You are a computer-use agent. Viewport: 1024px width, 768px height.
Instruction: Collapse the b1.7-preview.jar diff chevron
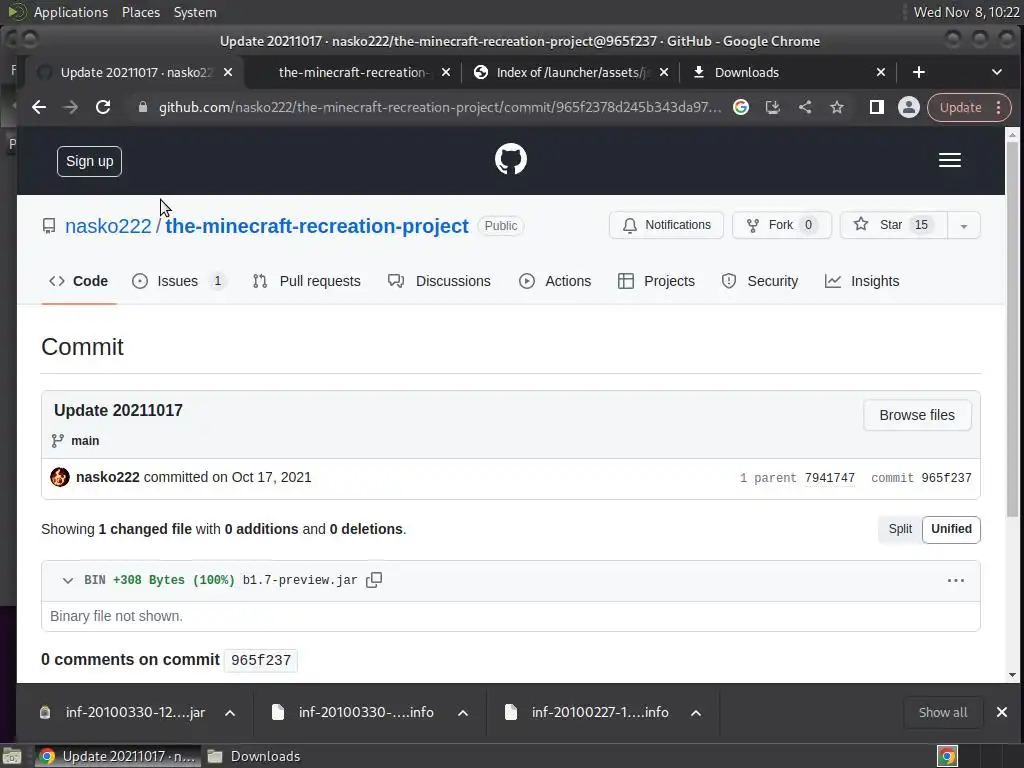67,580
